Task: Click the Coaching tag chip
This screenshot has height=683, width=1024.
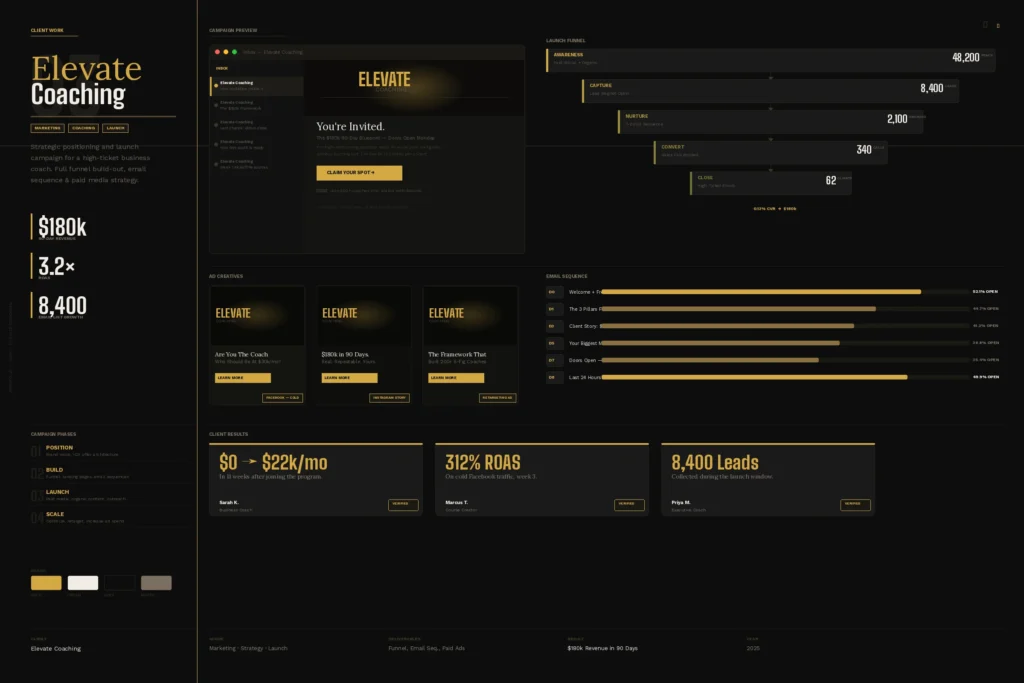Action: (83, 128)
